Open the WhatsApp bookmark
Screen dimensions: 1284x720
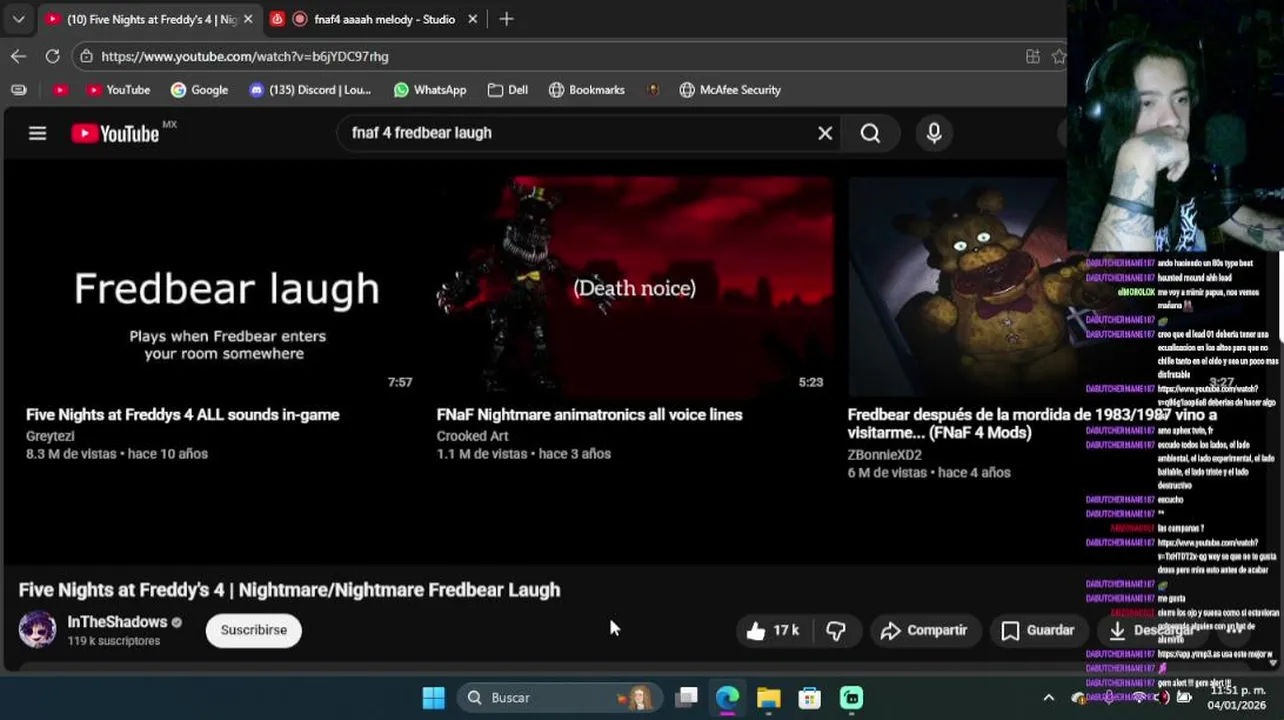pyautogui.click(x=430, y=90)
